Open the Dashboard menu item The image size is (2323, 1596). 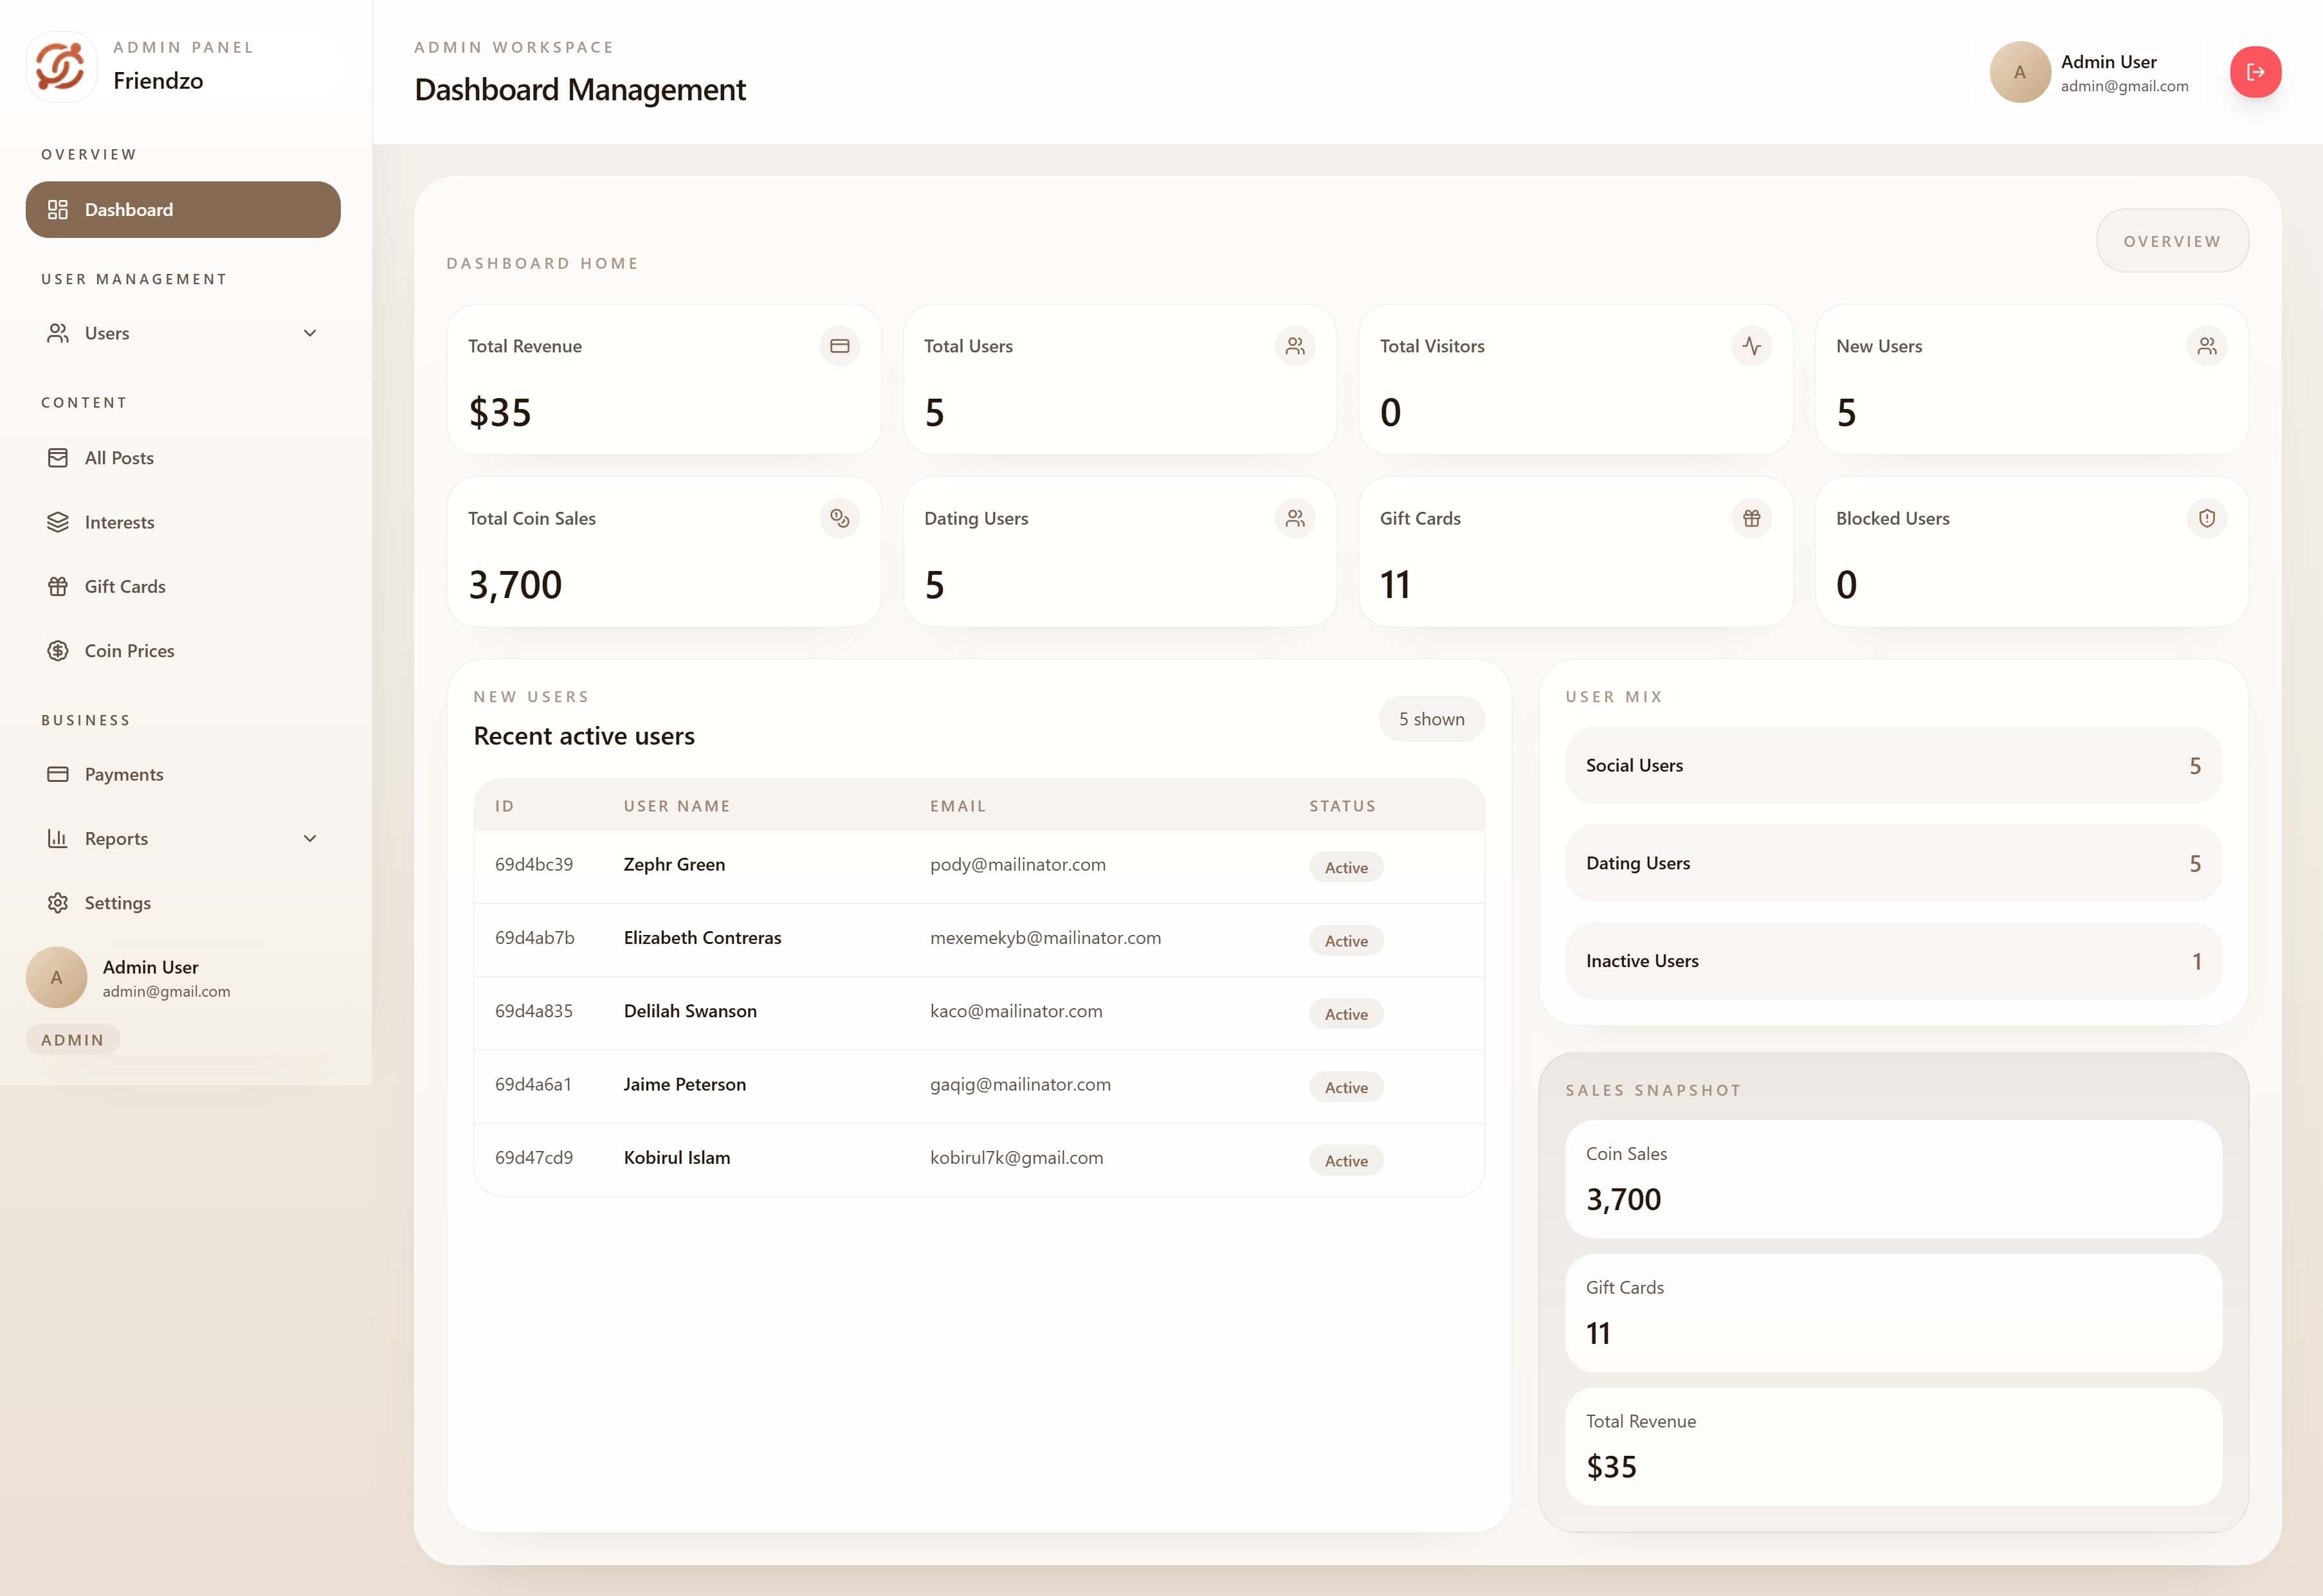(x=128, y=210)
